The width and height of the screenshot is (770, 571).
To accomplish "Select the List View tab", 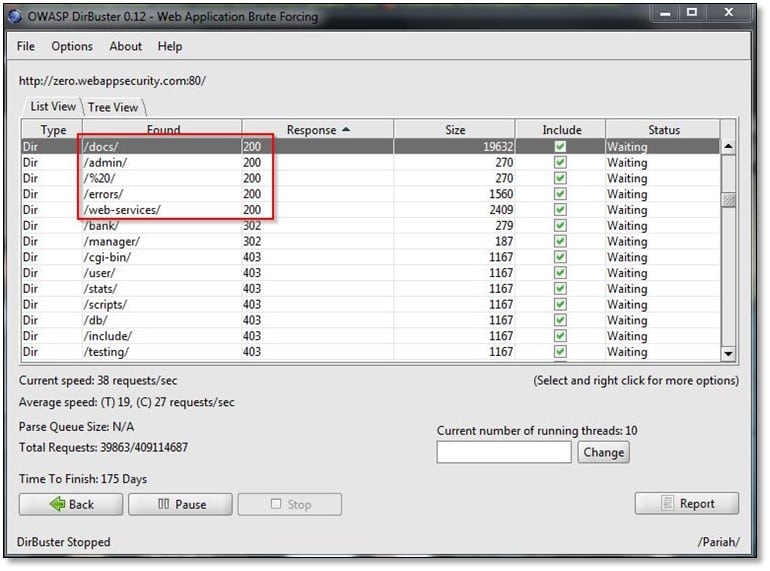I will point(53,107).
